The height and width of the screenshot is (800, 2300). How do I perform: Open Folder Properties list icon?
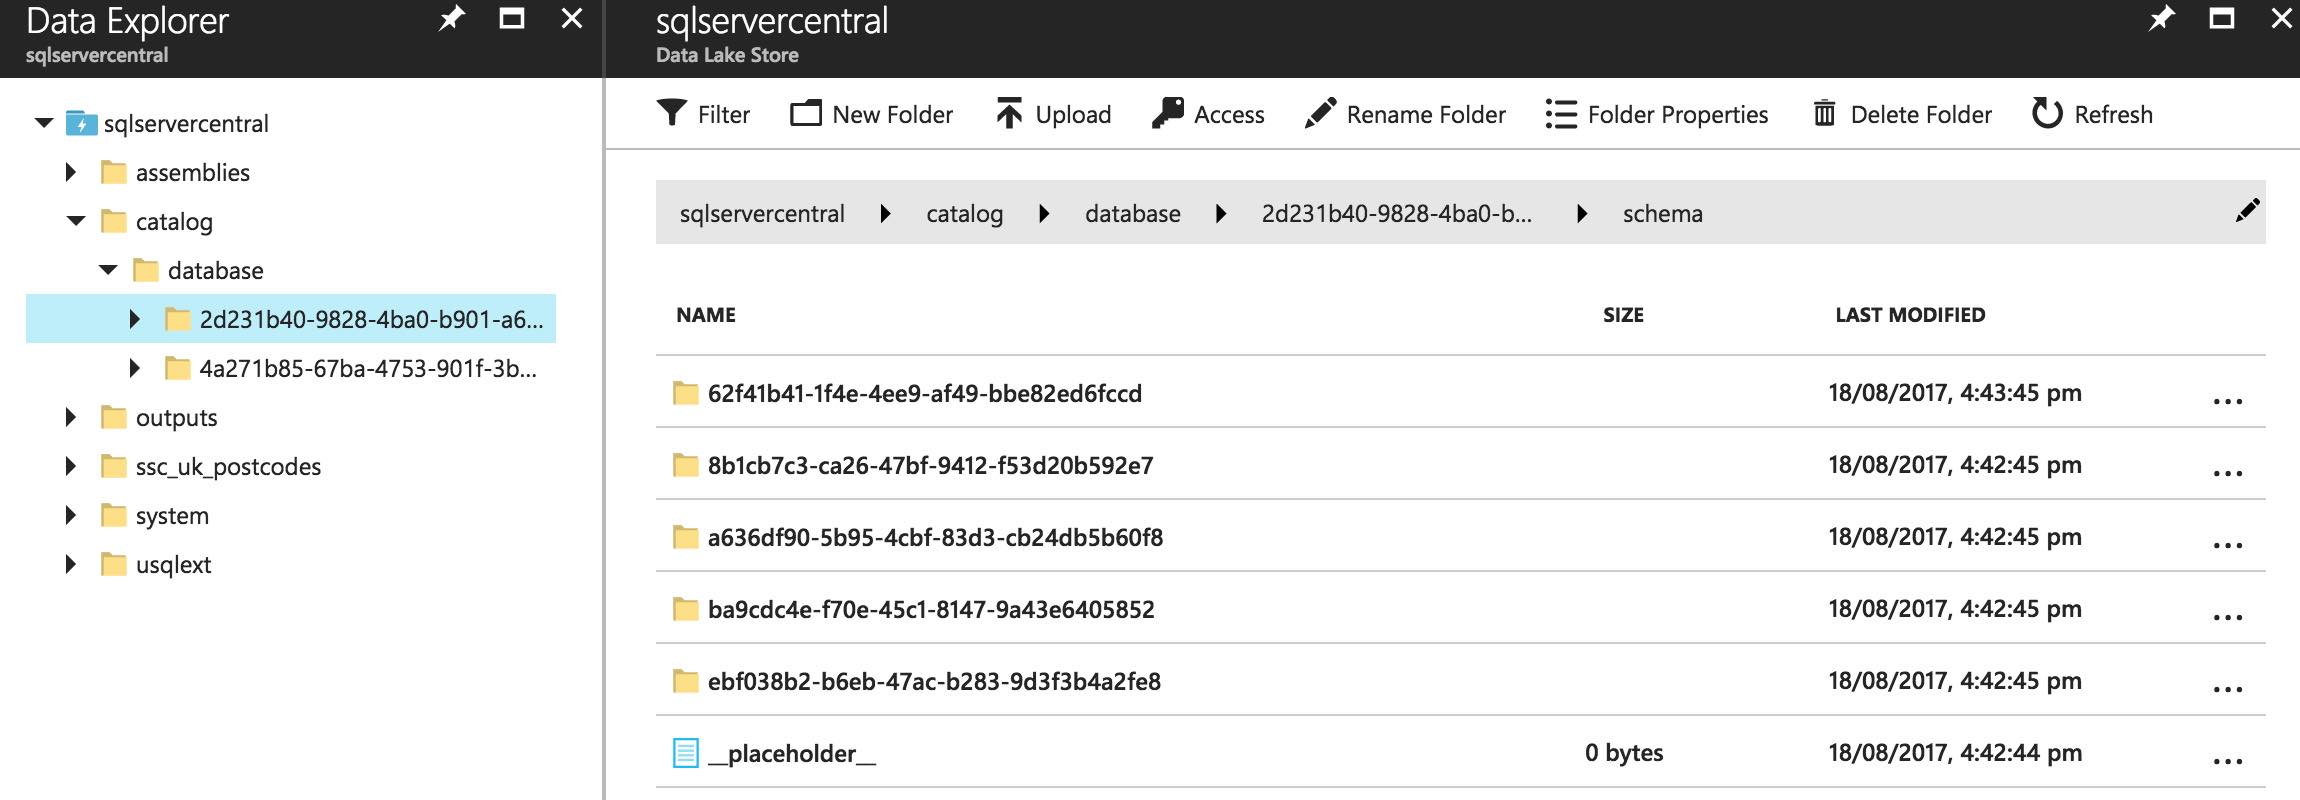(x=1560, y=114)
